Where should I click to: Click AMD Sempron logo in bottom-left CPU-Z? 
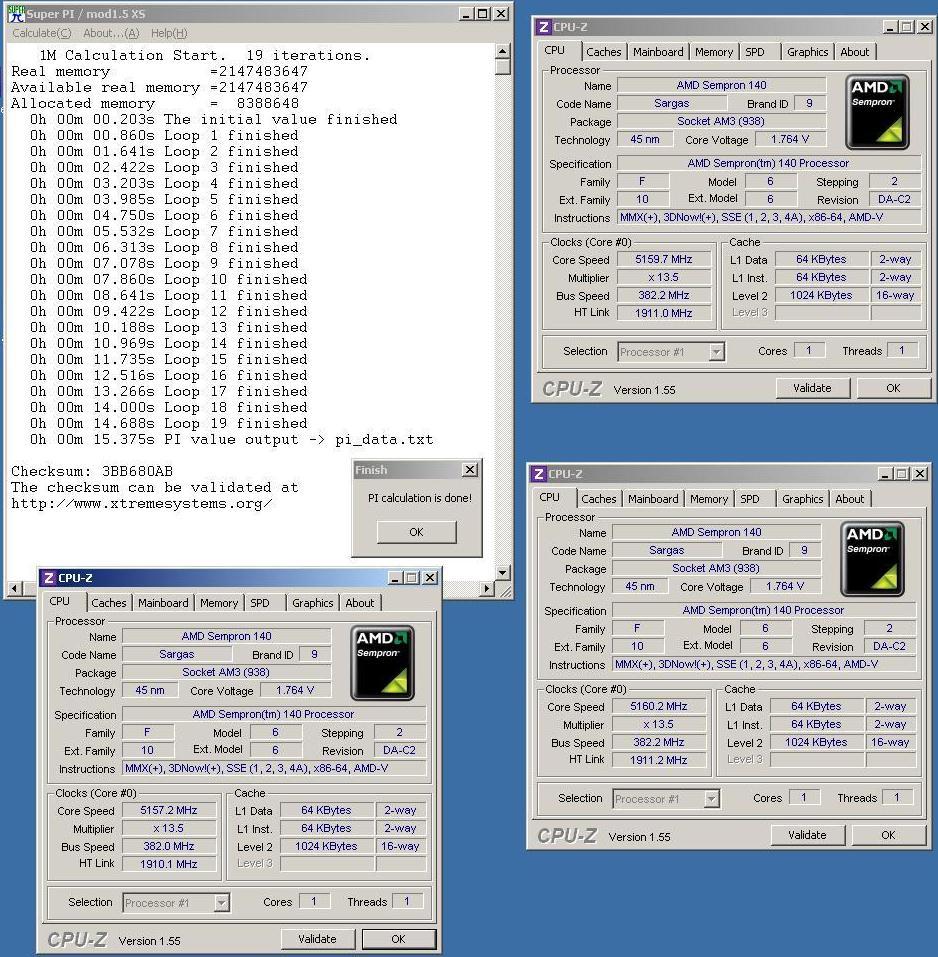[383, 663]
